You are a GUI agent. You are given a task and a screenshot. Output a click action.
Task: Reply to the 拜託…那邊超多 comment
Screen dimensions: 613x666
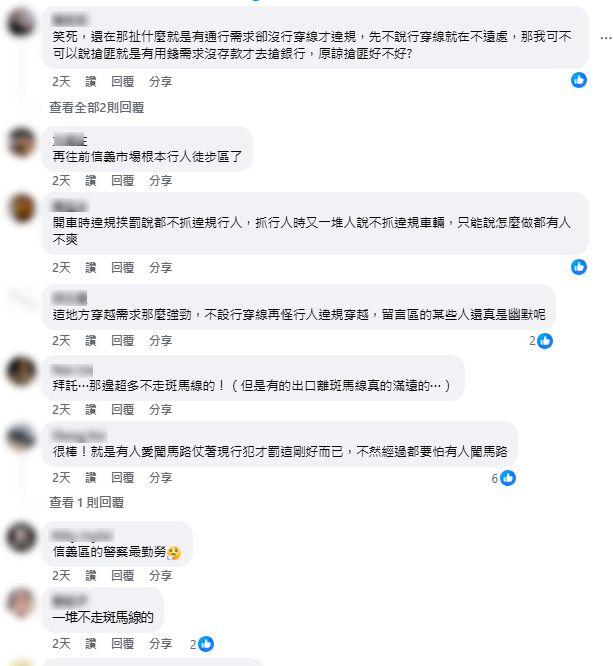point(123,409)
